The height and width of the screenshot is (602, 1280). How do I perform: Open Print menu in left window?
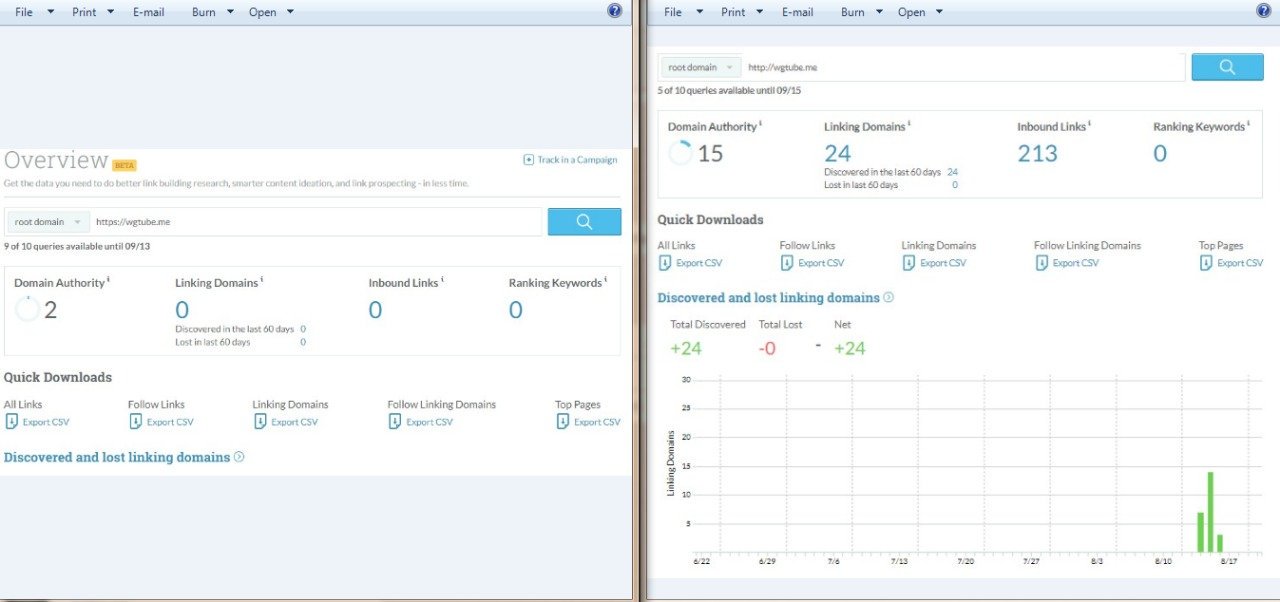[x=85, y=12]
